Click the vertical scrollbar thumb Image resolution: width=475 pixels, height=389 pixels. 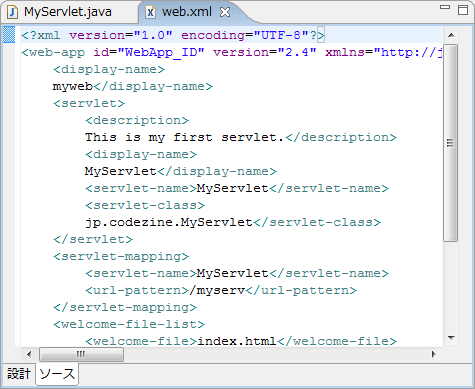[451, 143]
